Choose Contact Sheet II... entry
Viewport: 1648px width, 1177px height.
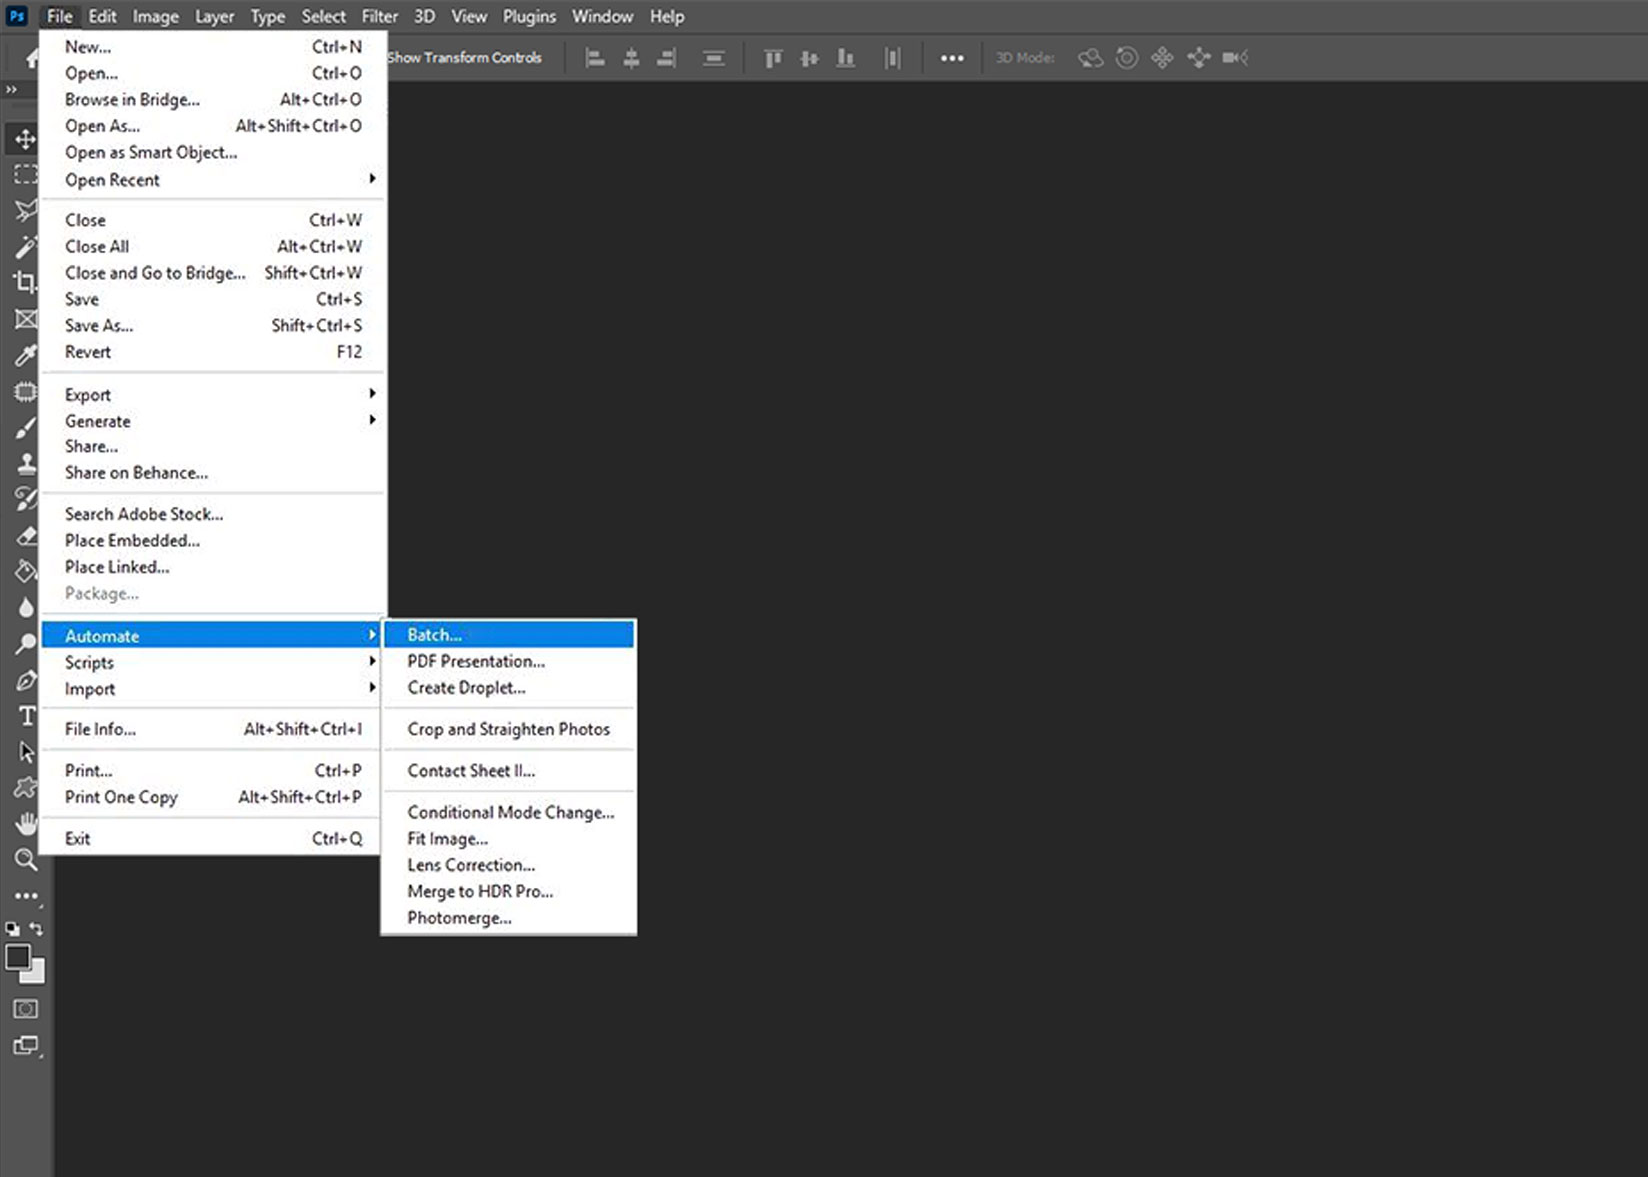tap(509, 771)
